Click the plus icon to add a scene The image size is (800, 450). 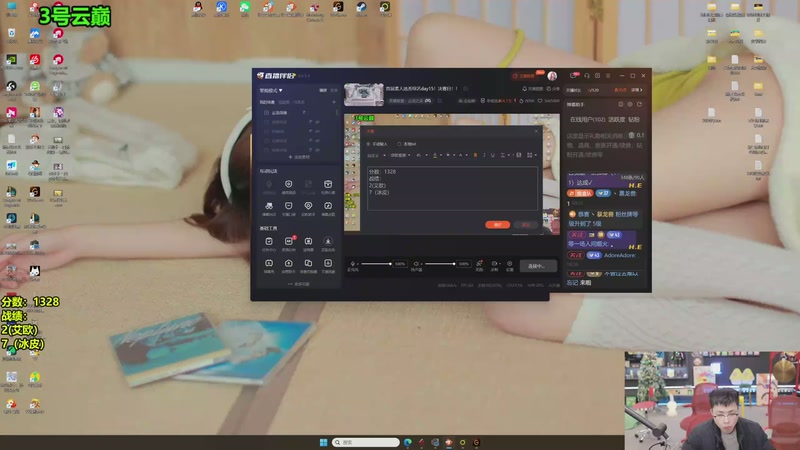coord(334,102)
